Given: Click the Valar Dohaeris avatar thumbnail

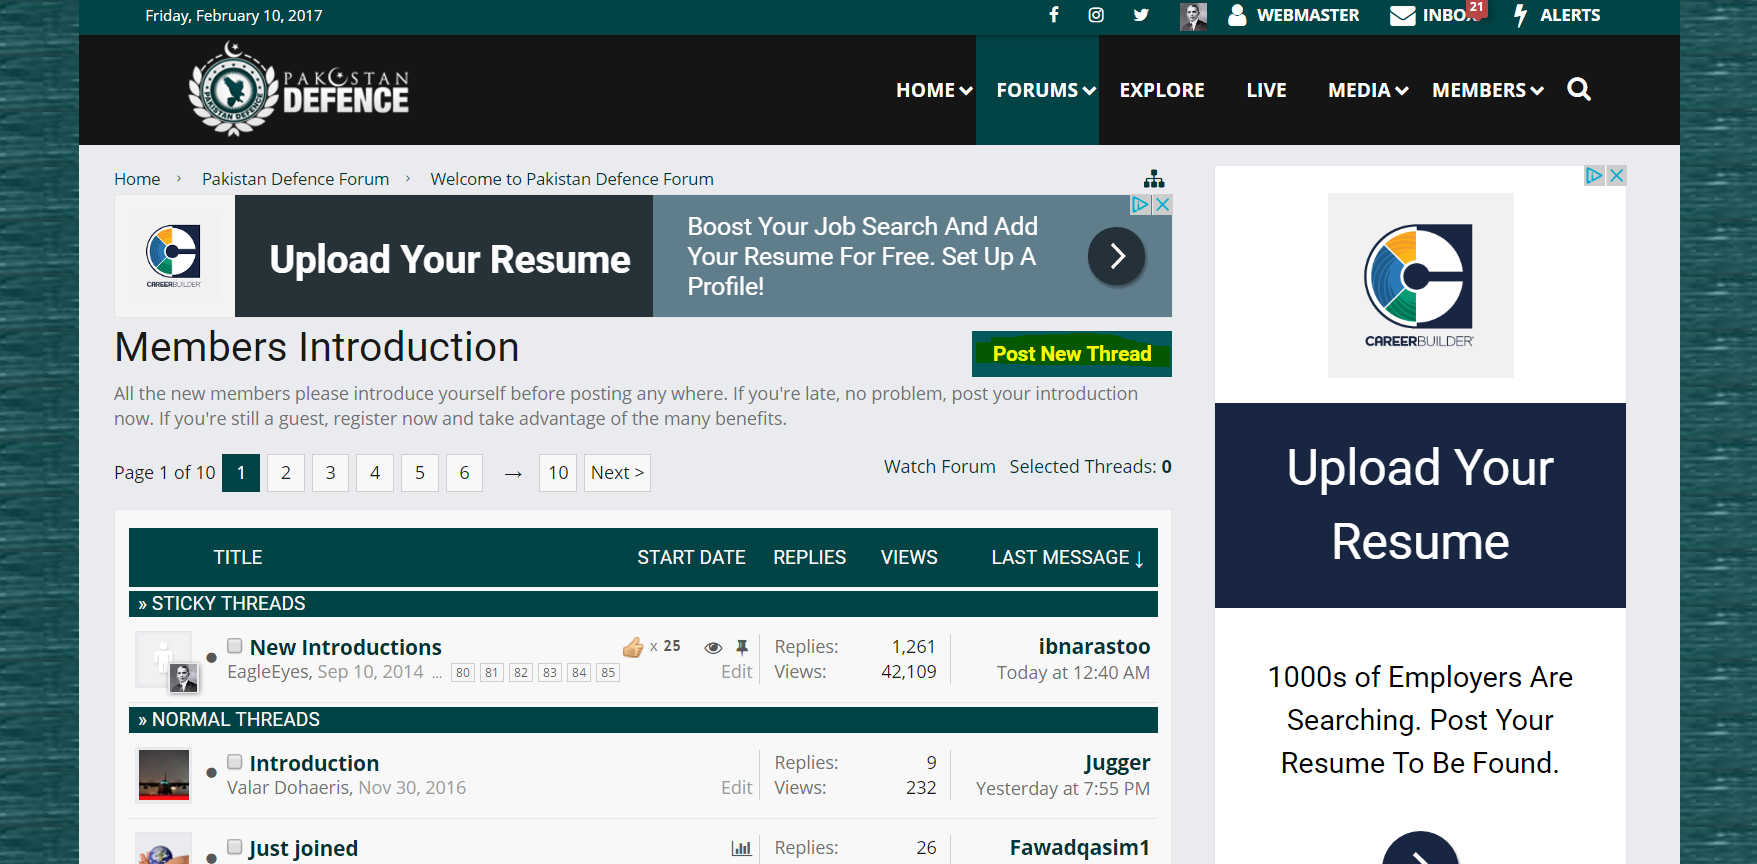Looking at the screenshot, I should pos(164,775).
